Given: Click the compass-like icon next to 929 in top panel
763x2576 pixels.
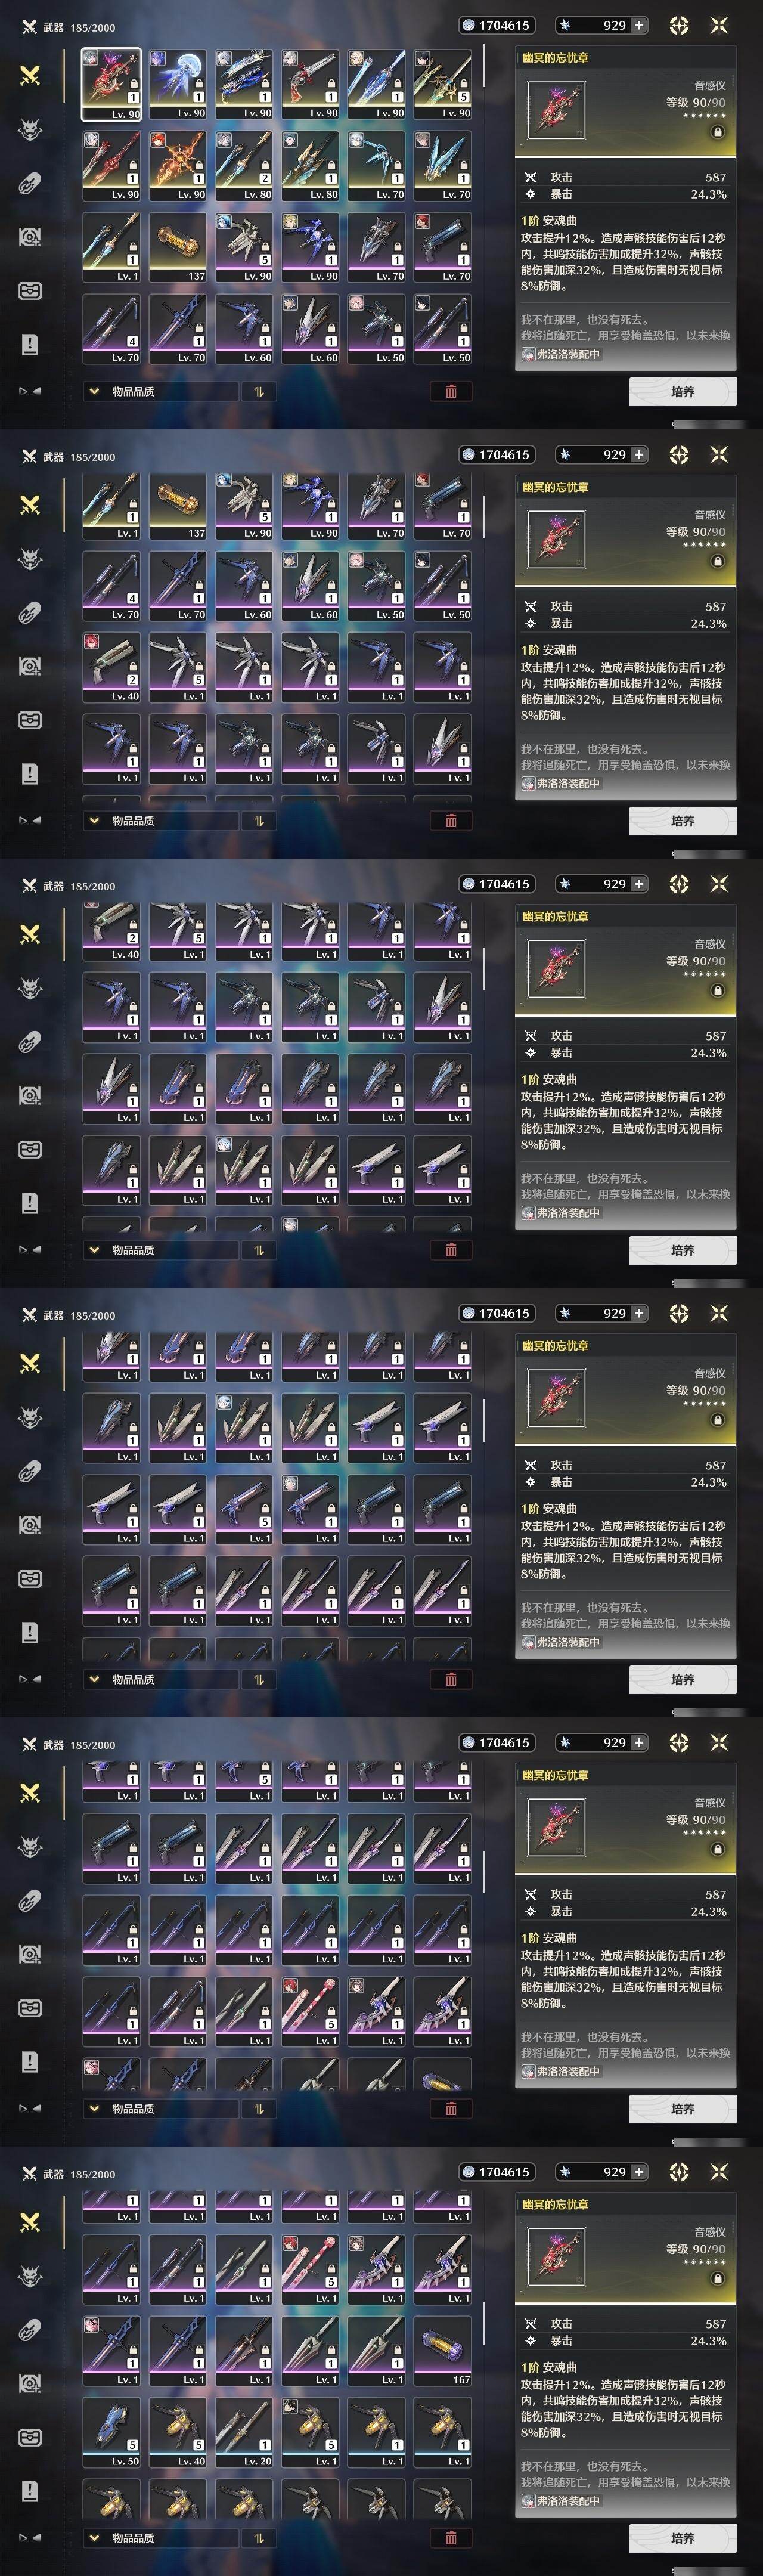Looking at the screenshot, I should (x=679, y=25).
